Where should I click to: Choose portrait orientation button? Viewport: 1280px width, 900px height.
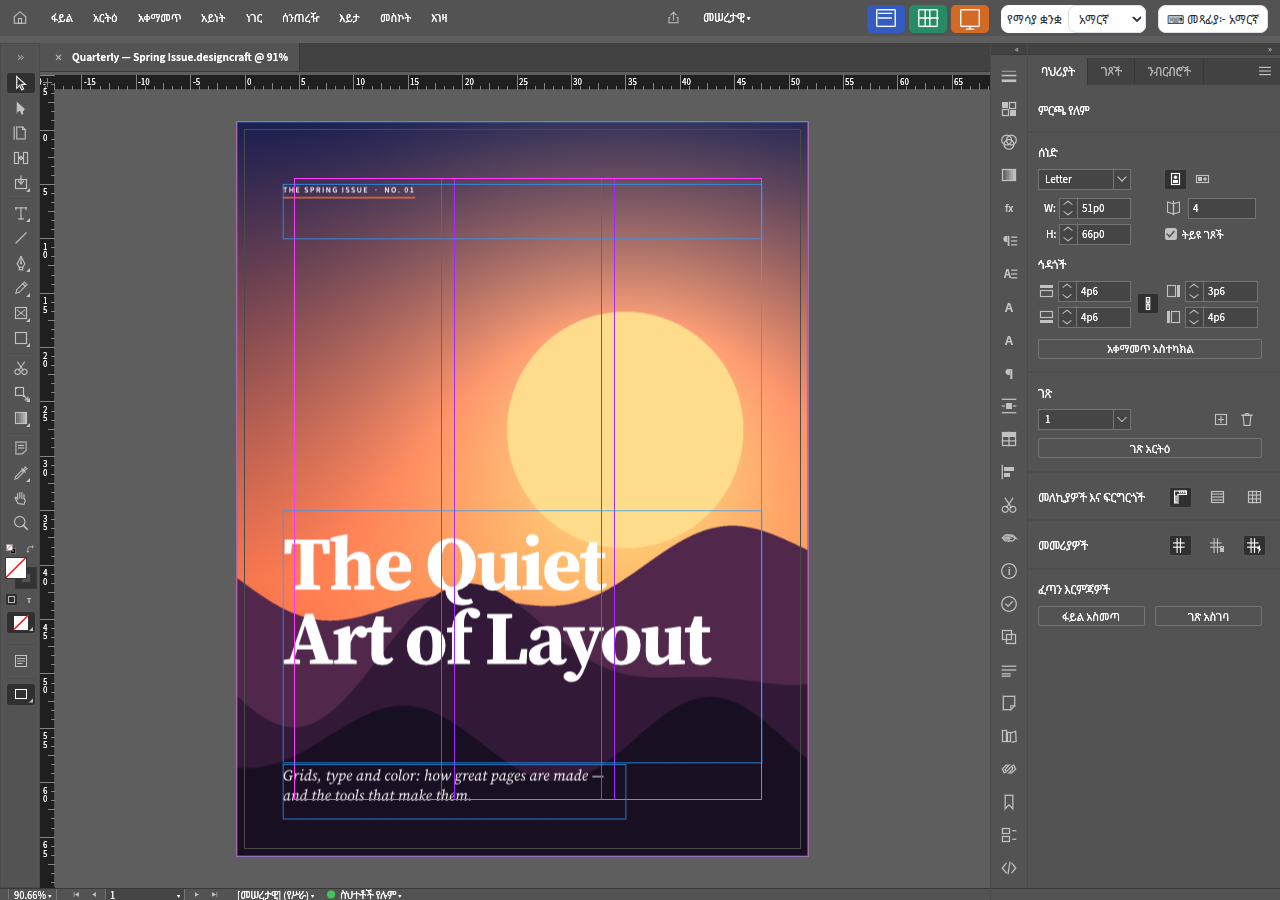click(1176, 179)
